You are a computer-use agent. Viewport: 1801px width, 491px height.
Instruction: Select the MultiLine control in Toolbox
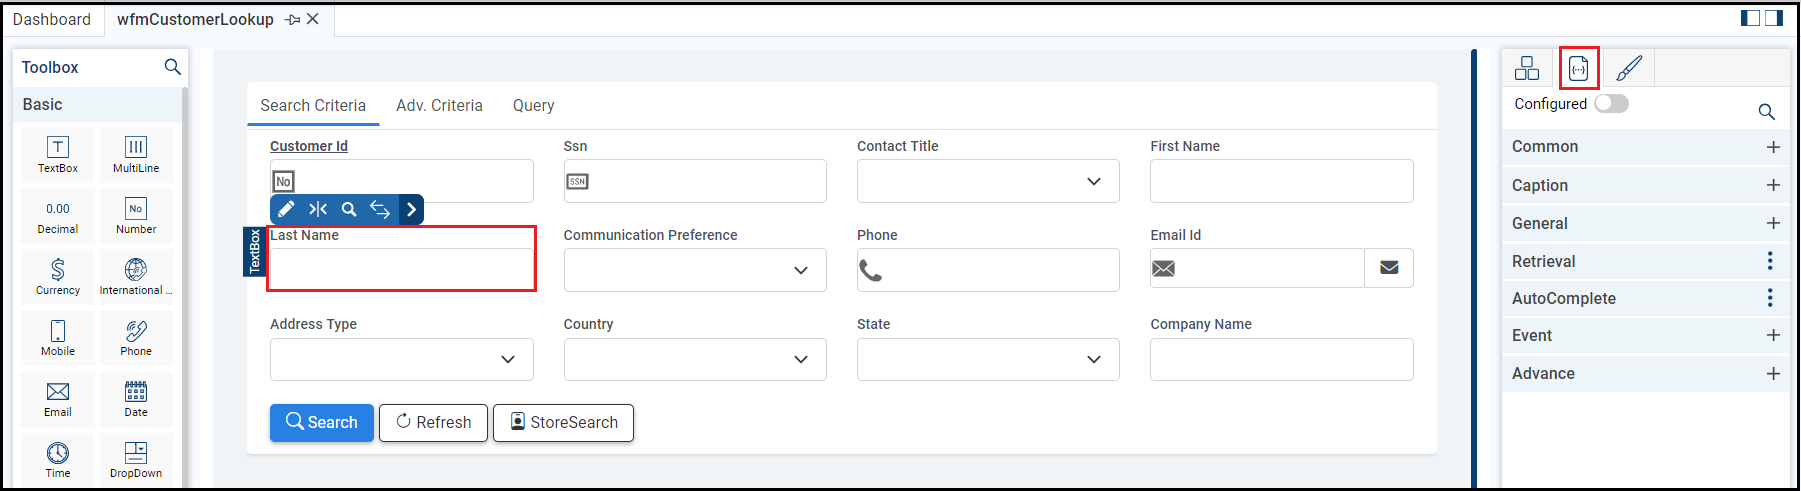tap(136, 154)
